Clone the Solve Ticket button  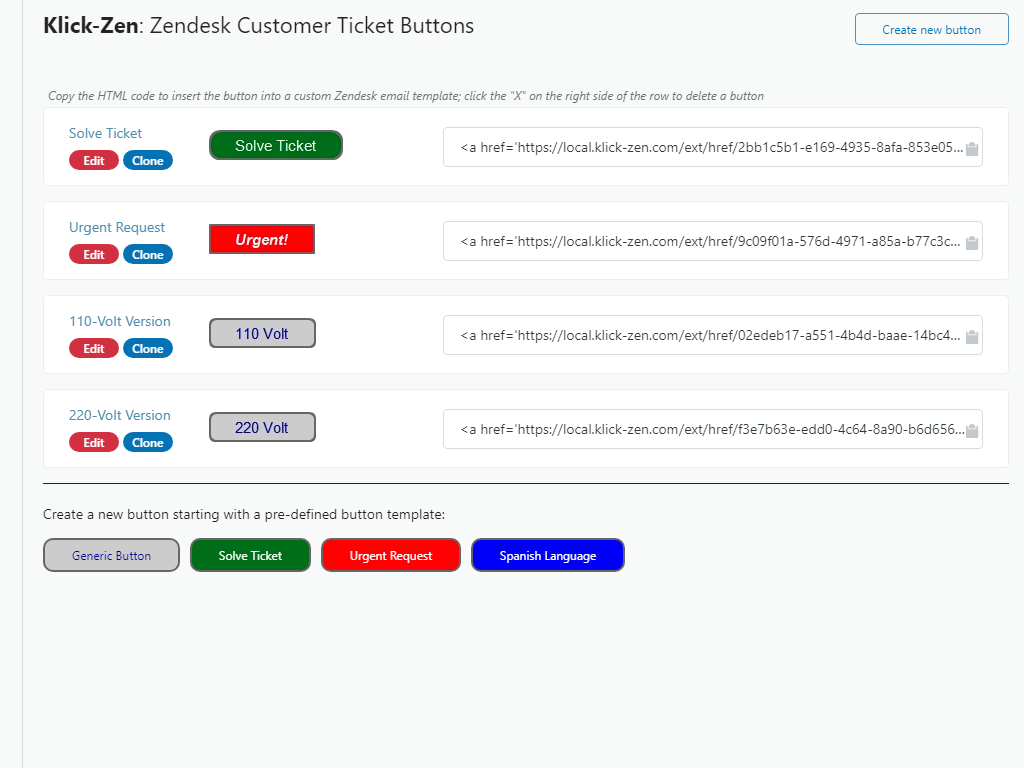click(x=148, y=161)
